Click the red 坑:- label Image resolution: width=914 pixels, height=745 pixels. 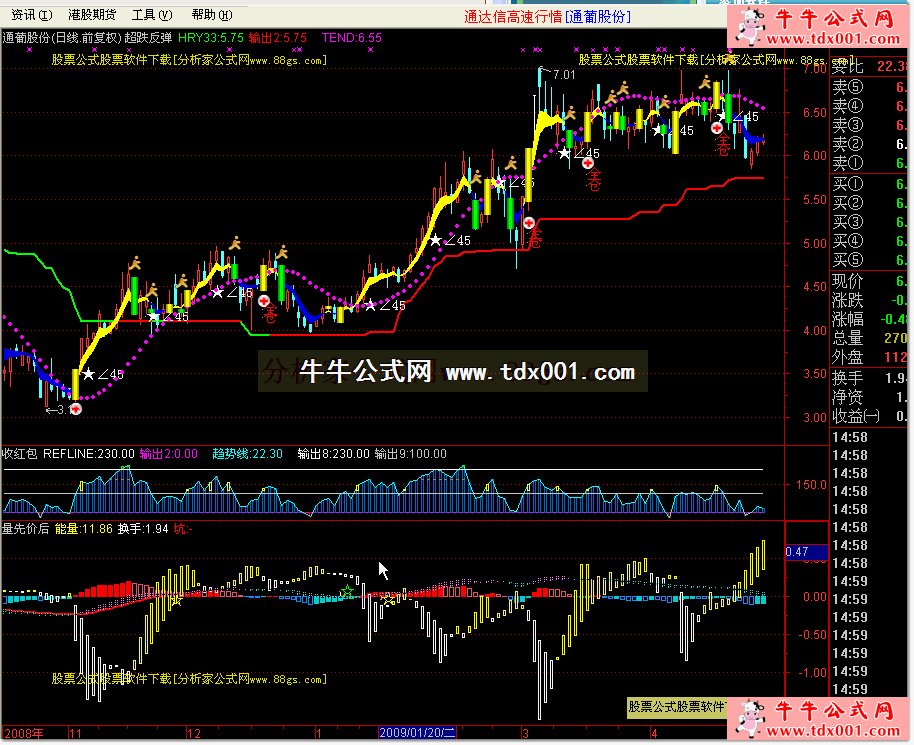click(183, 529)
